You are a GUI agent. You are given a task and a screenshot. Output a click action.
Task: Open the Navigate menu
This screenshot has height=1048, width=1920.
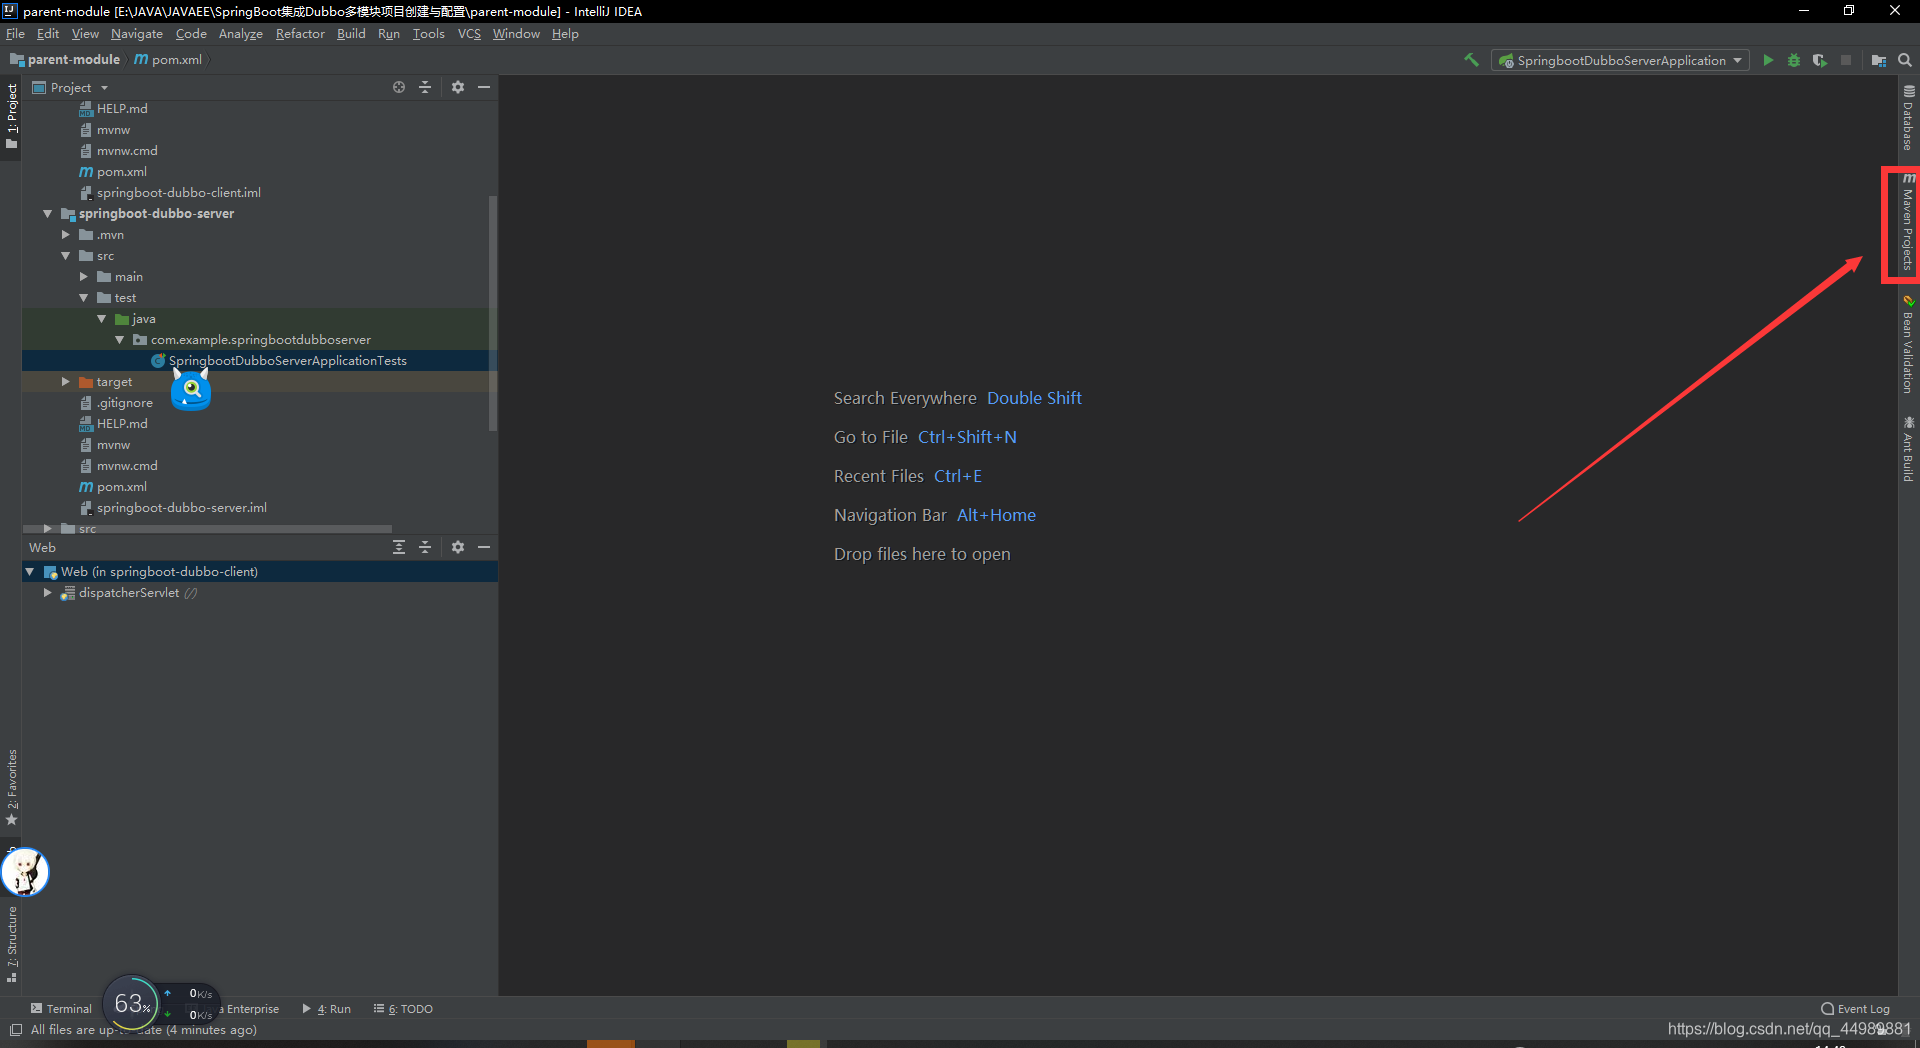[x=136, y=33]
